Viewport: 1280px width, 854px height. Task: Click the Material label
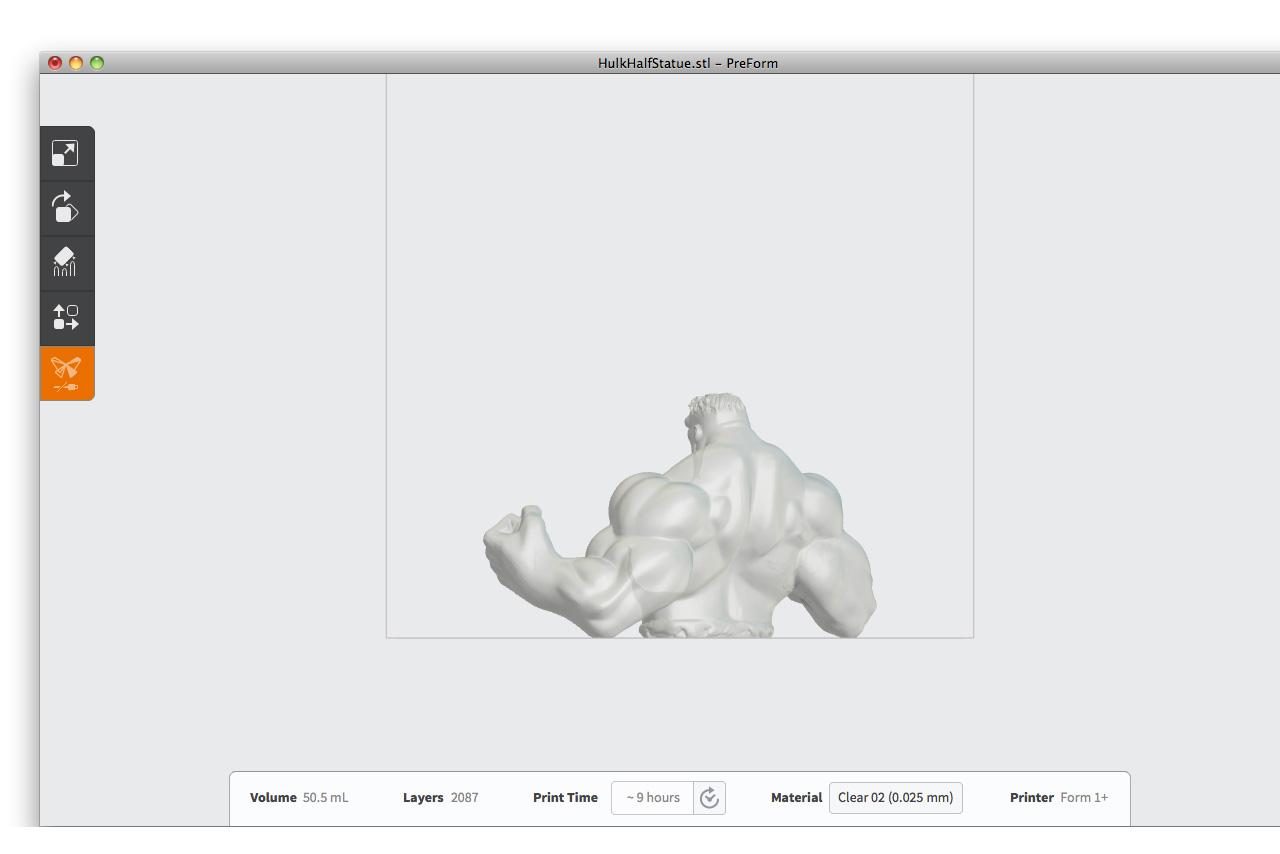[x=796, y=798]
